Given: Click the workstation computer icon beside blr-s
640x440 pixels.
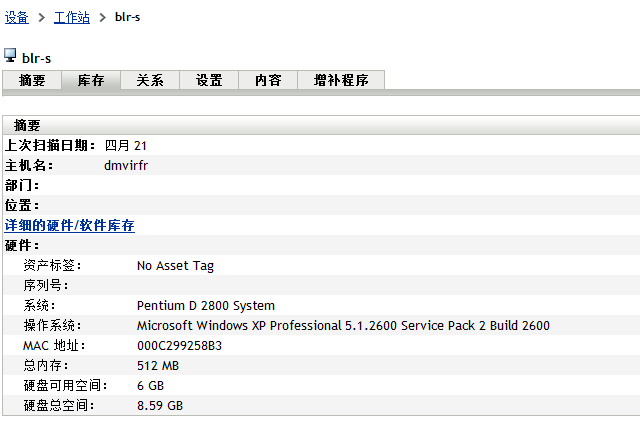Looking at the screenshot, I should click(x=10, y=55).
